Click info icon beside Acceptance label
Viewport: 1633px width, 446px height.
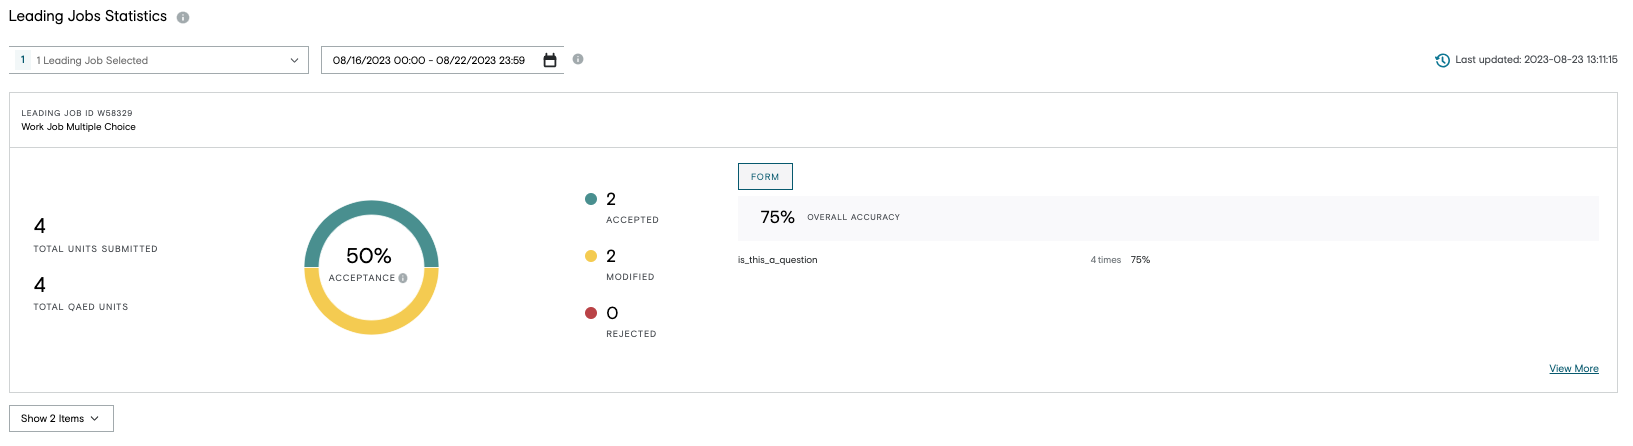[403, 278]
